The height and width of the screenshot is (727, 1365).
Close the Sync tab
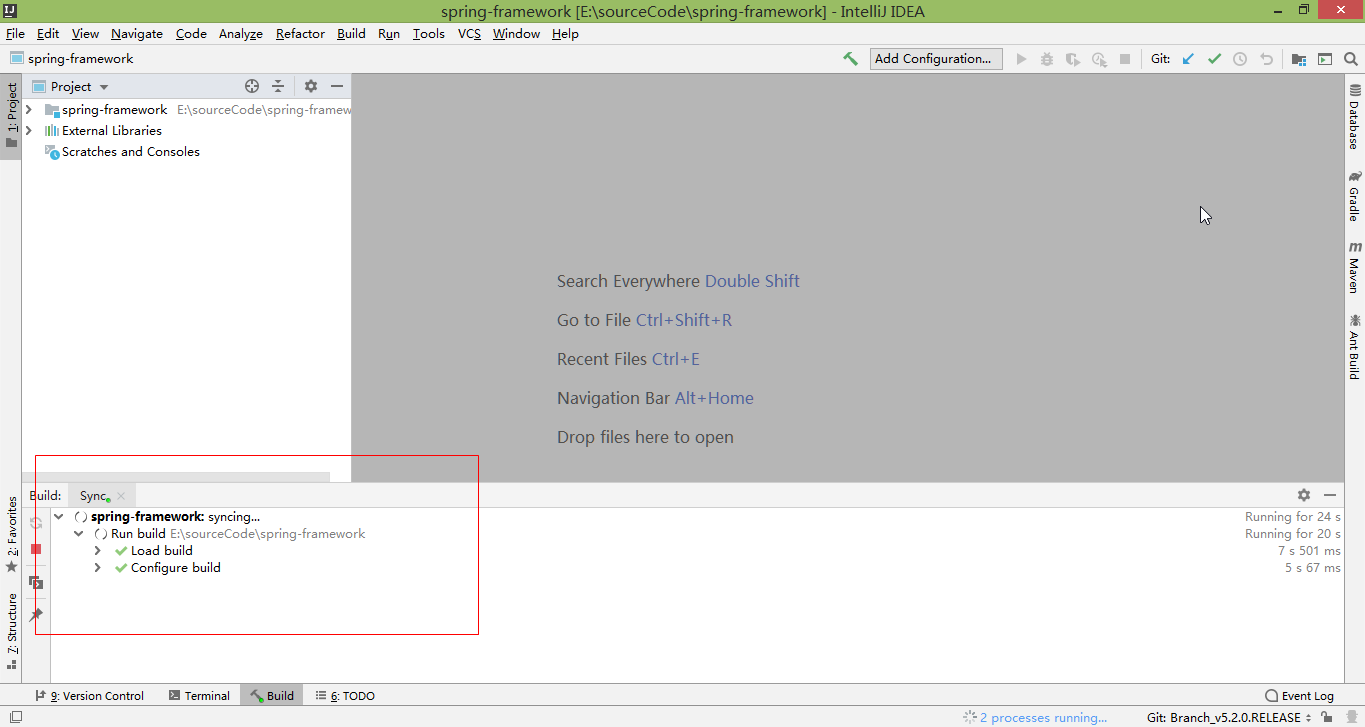[x=121, y=496]
